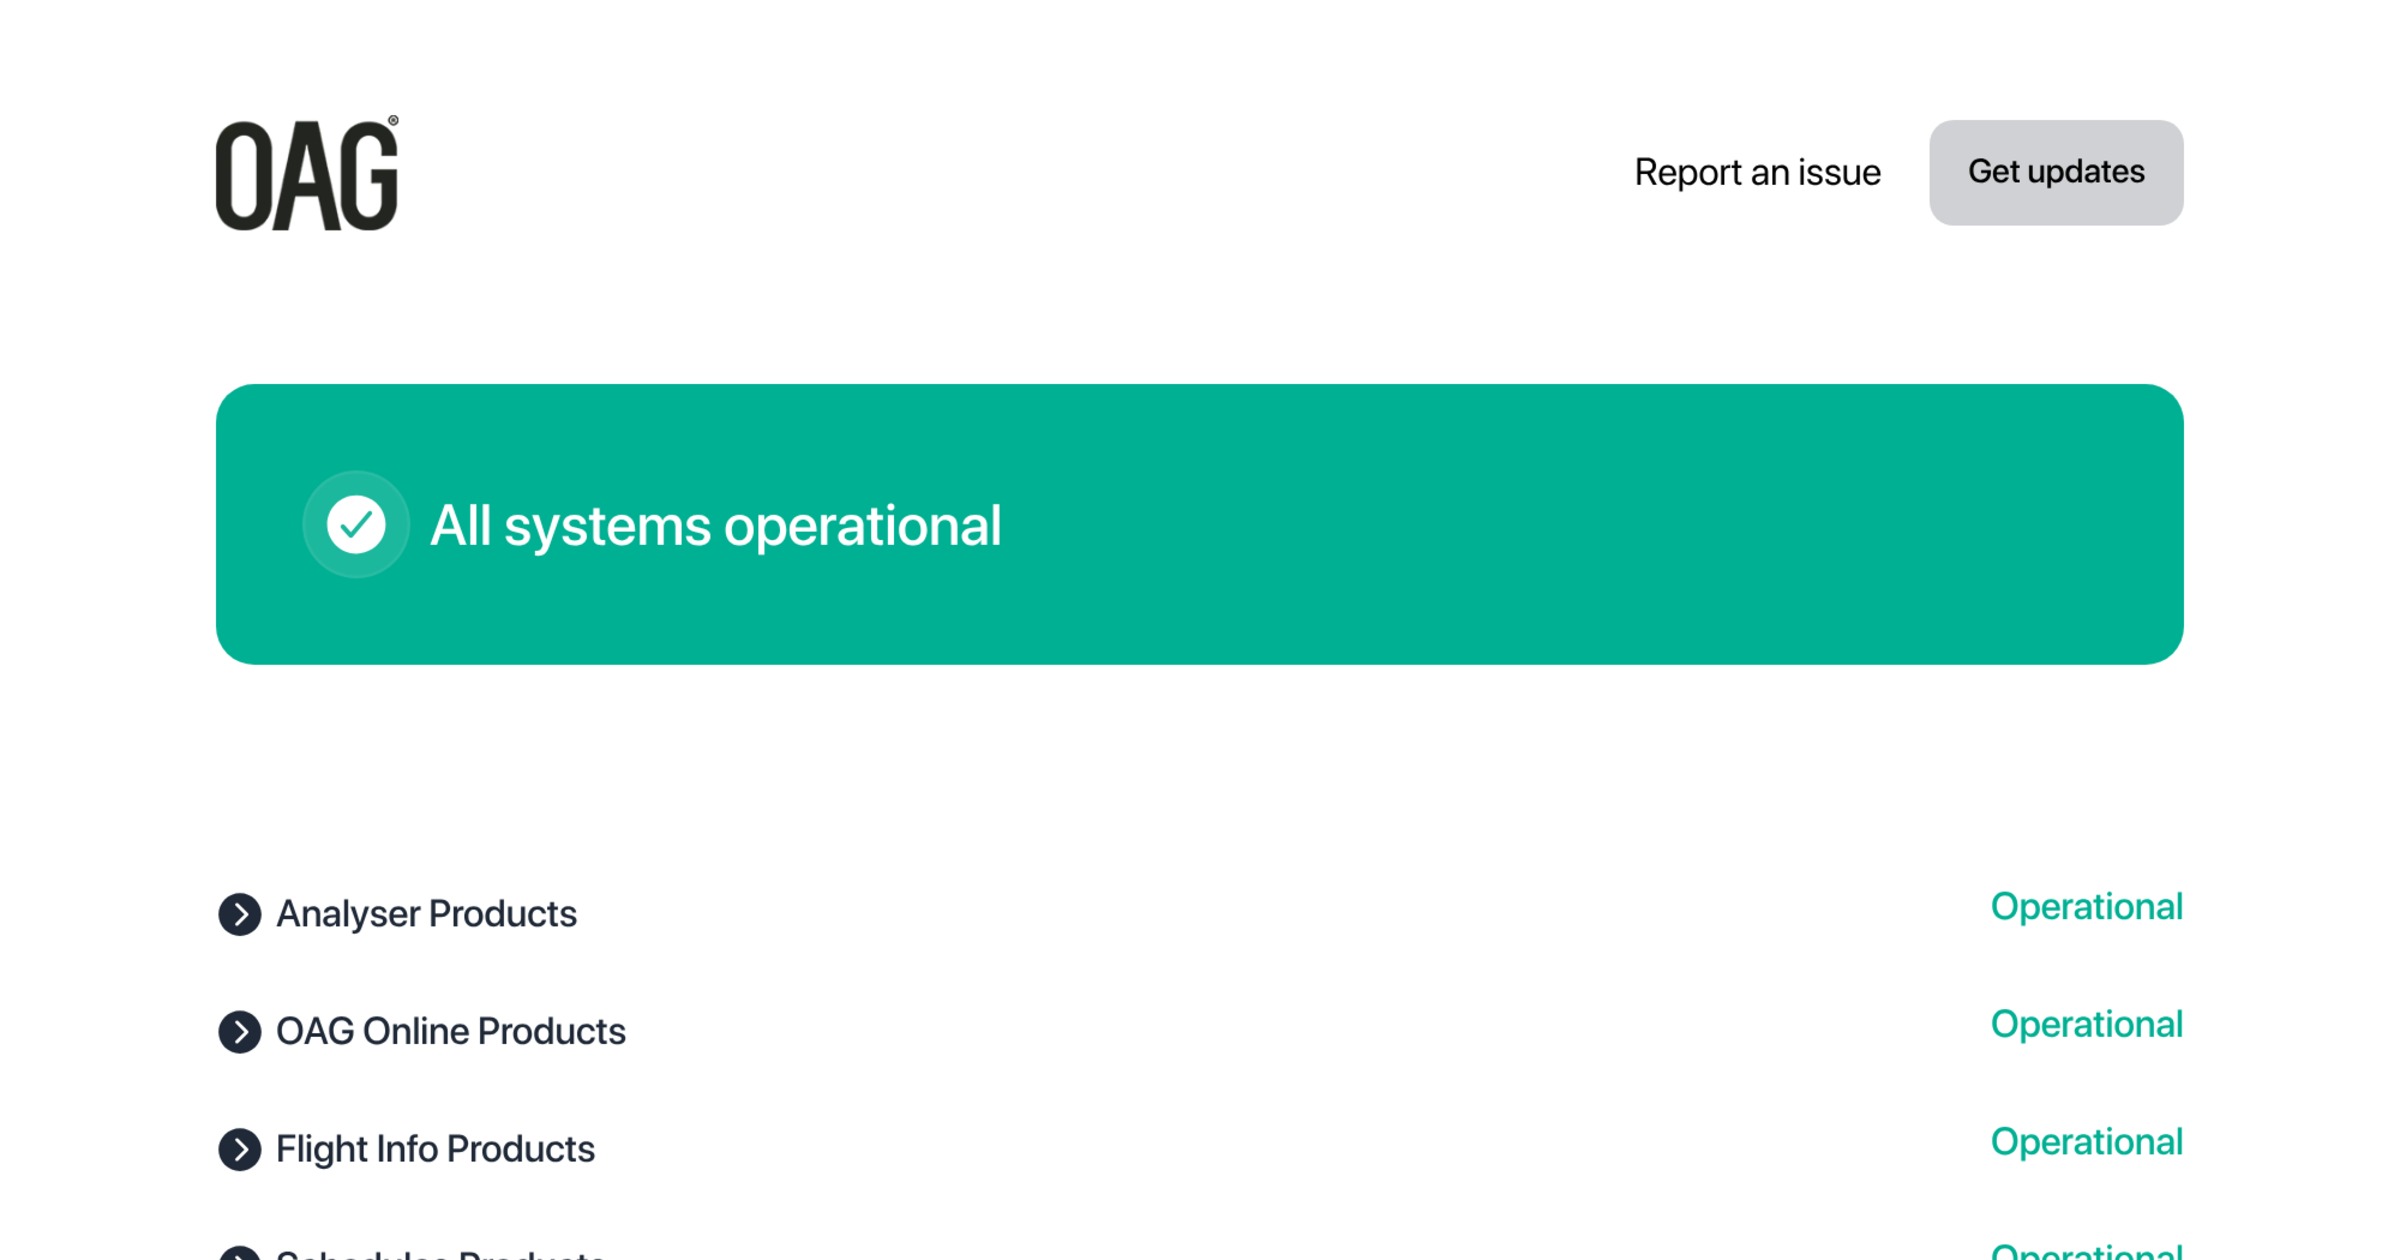The width and height of the screenshot is (2400, 1260).
Task: Expand the Flight Info Products group
Action: click(x=435, y=1149)
